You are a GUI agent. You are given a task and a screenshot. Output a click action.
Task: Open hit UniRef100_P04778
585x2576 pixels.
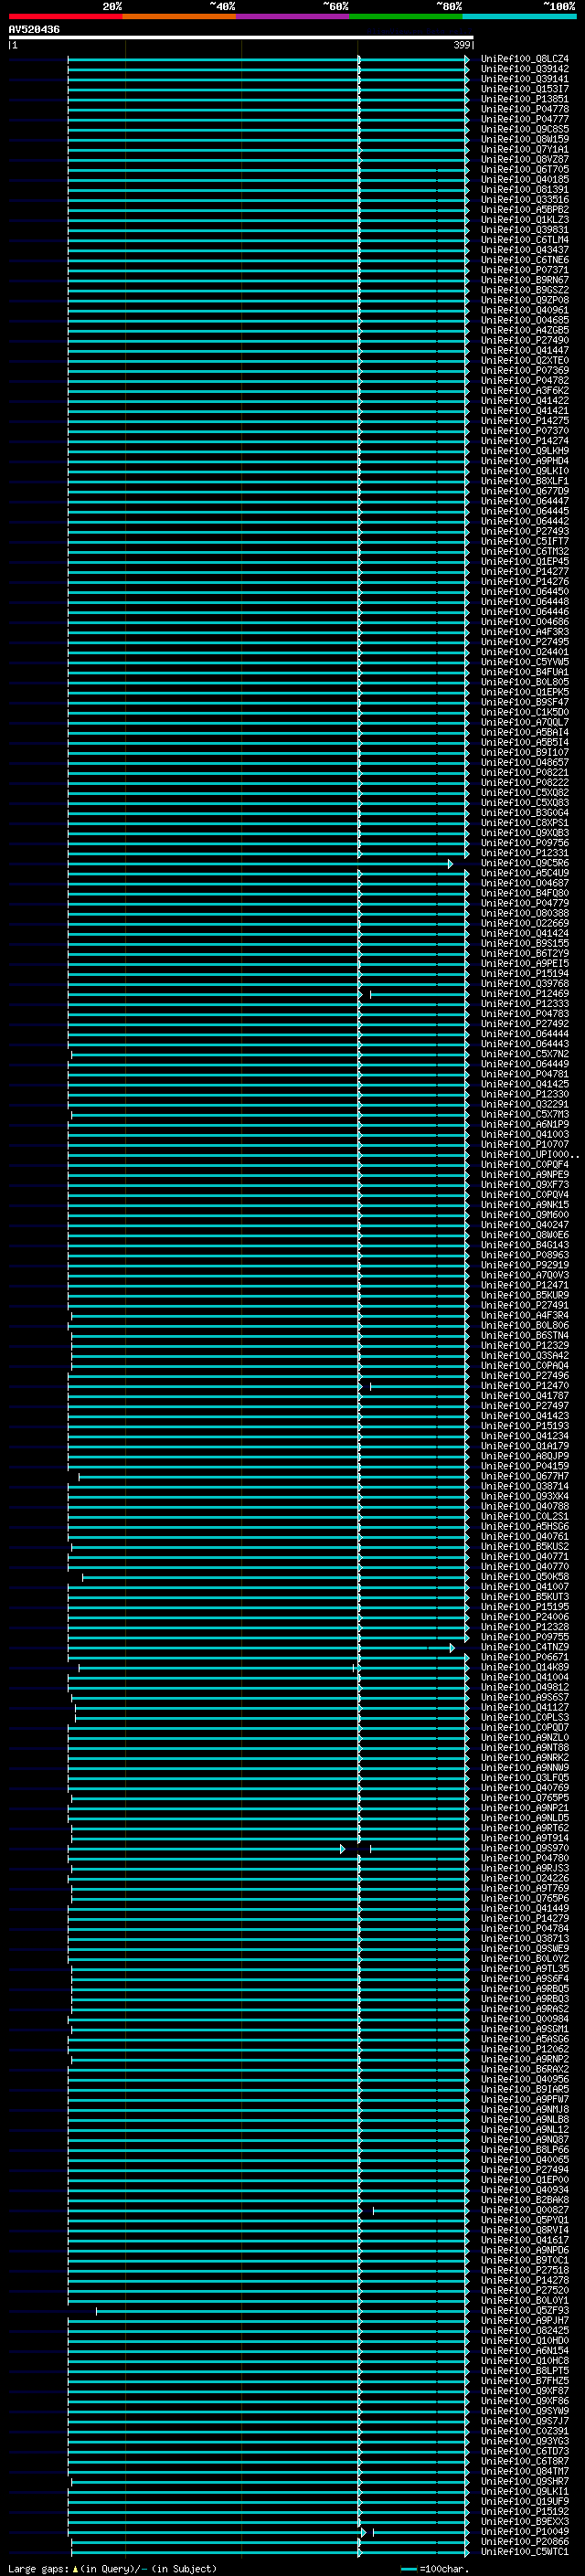(524, 109)
